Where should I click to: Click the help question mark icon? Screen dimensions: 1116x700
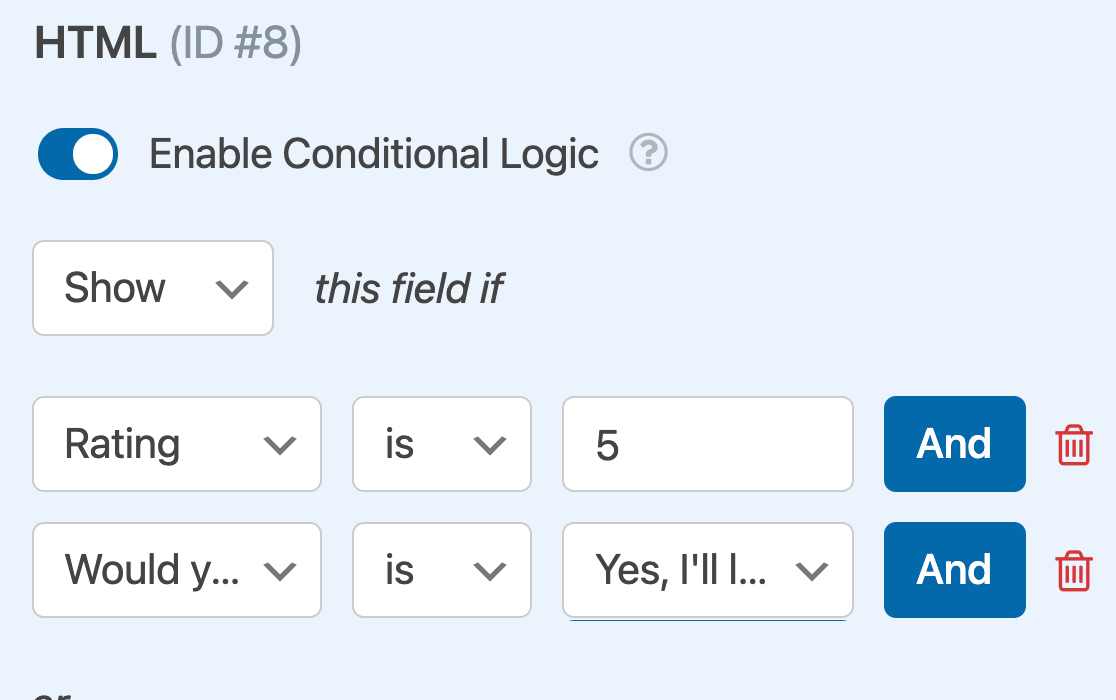[x=648, y=153]
